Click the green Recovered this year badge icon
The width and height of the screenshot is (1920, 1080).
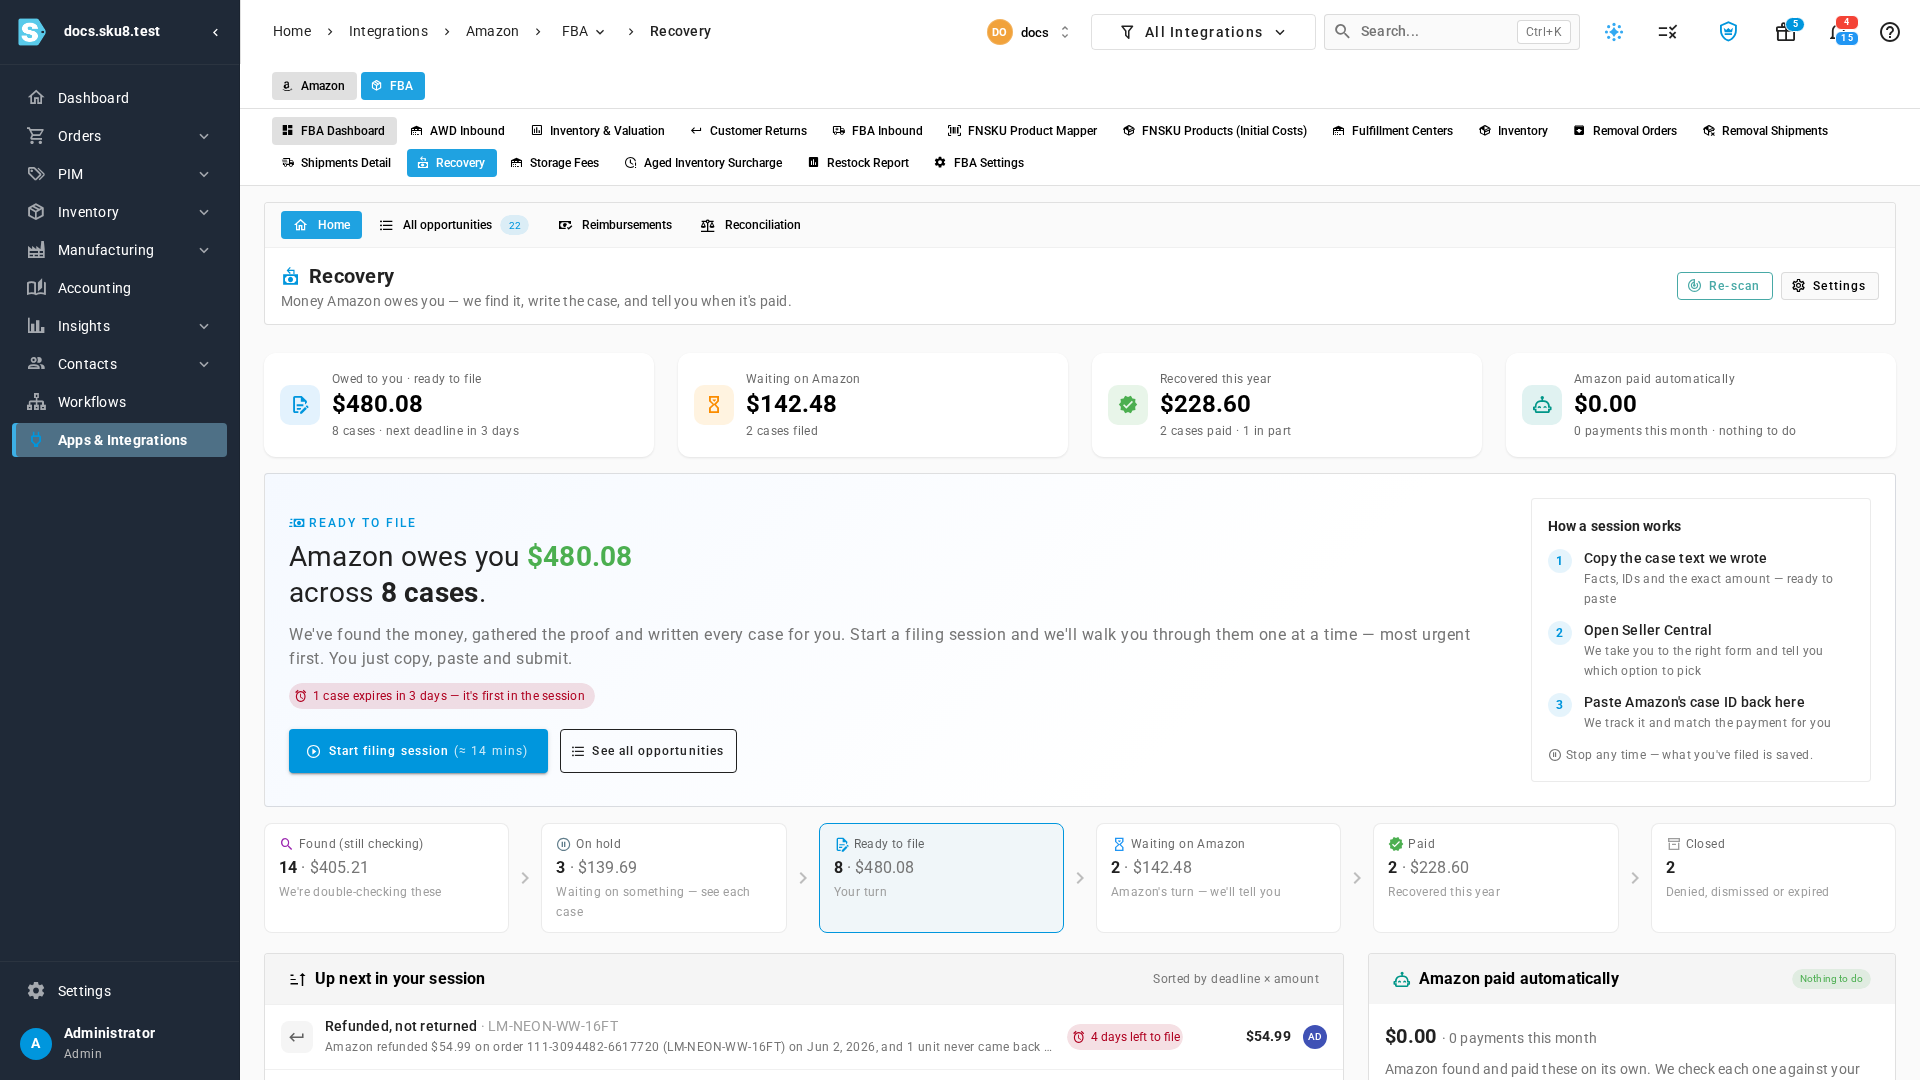[x=1128, y=405]
